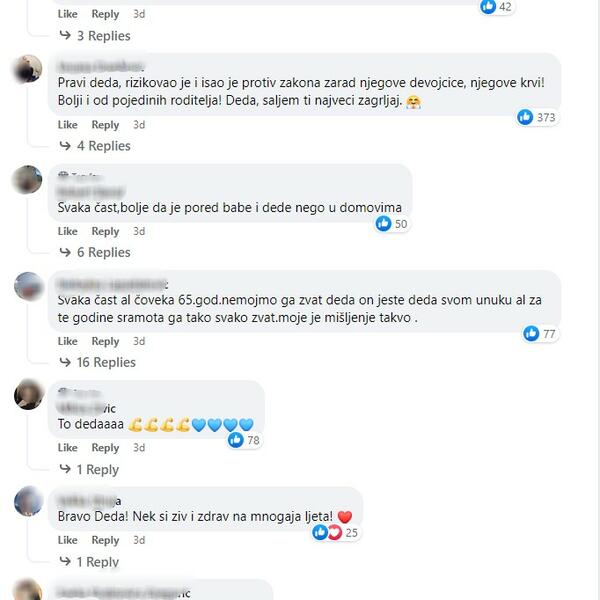This screenshot has height=600, width=600.
Task: Click the thumbs-up icon with 50 likes
Action: [x=383, y=223]
